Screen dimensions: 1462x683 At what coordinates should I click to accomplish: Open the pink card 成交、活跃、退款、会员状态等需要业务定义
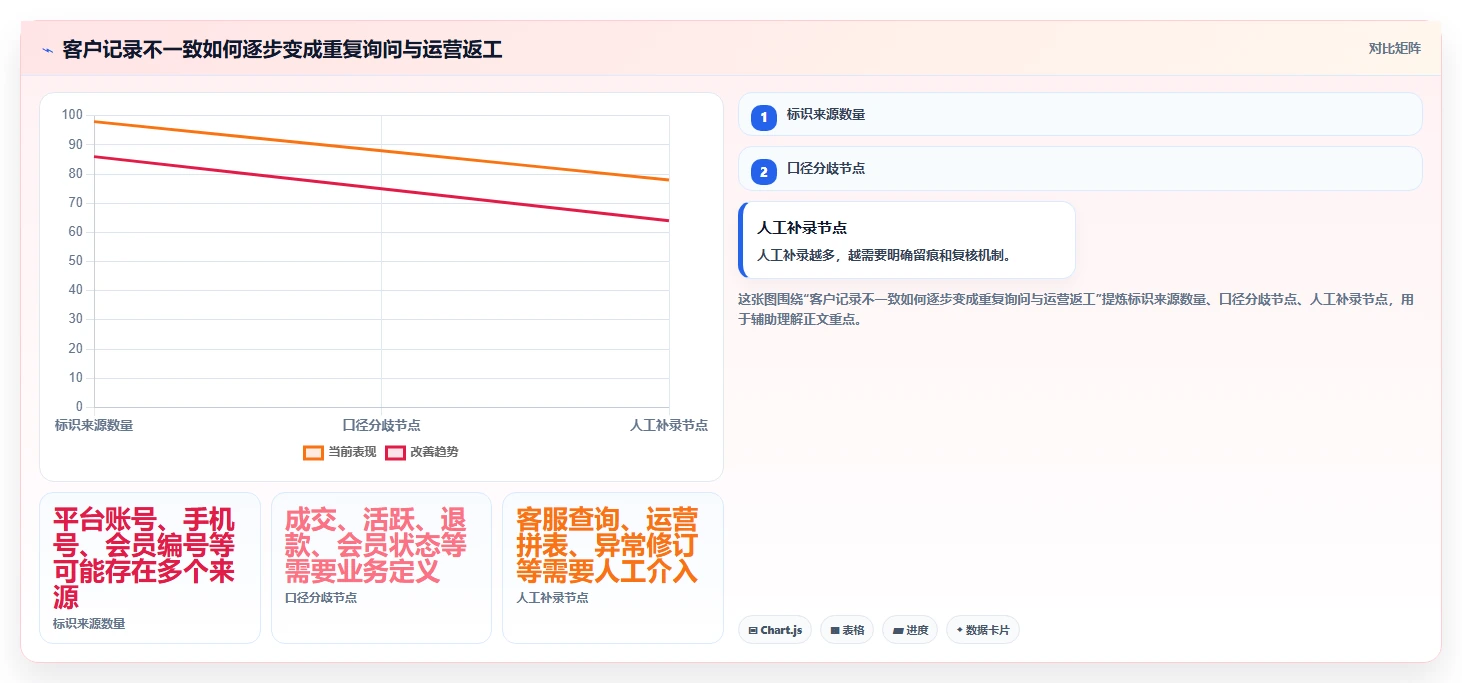(x=381, y=568)
